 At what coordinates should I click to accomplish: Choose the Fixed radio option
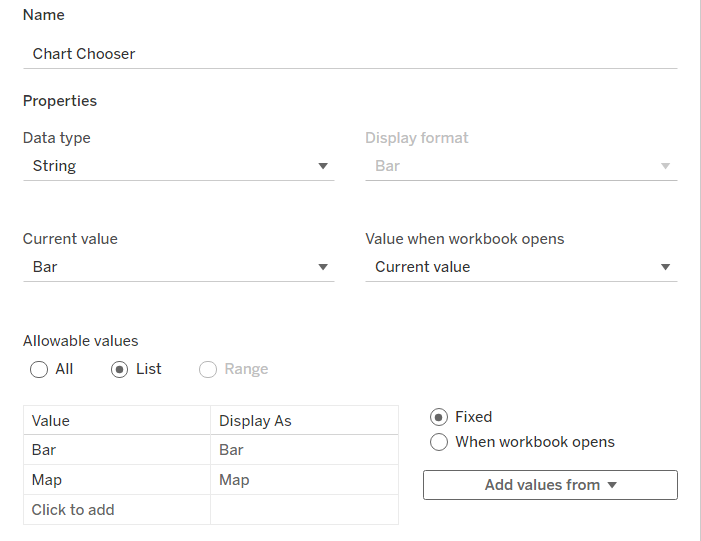coord(438,417)
